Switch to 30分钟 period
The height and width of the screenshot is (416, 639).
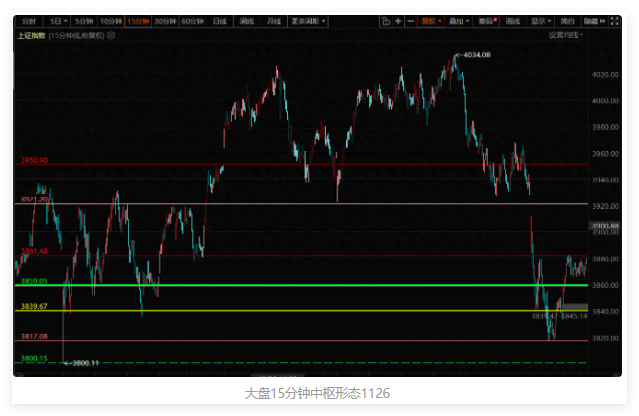(x=163, y=20)
